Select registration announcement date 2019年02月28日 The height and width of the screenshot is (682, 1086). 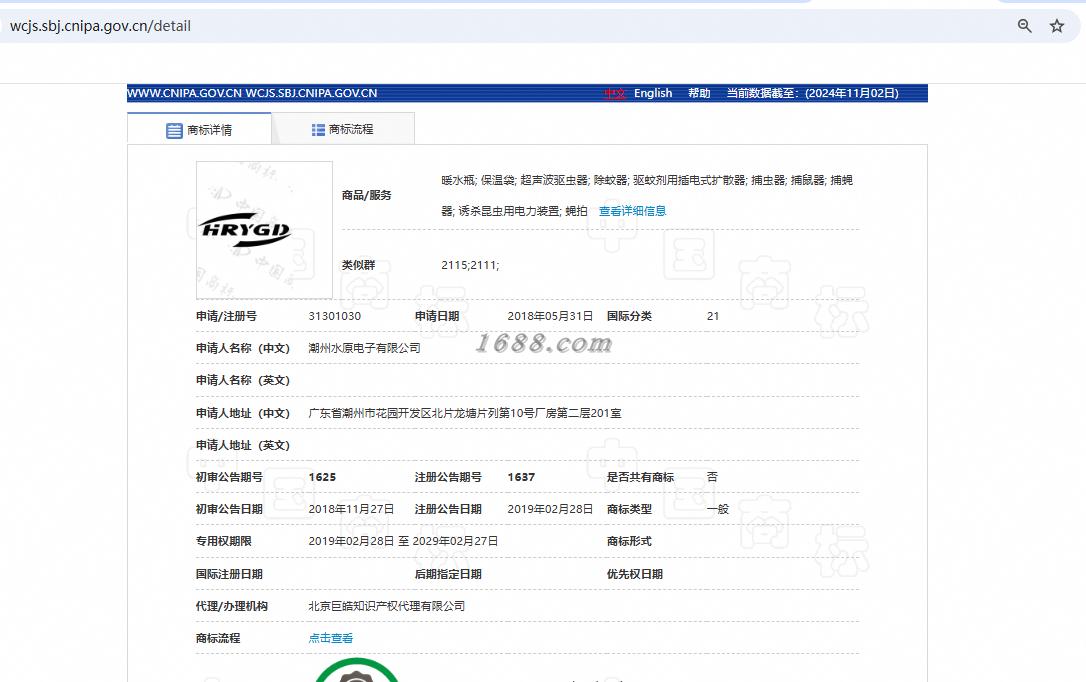(550, 509)
